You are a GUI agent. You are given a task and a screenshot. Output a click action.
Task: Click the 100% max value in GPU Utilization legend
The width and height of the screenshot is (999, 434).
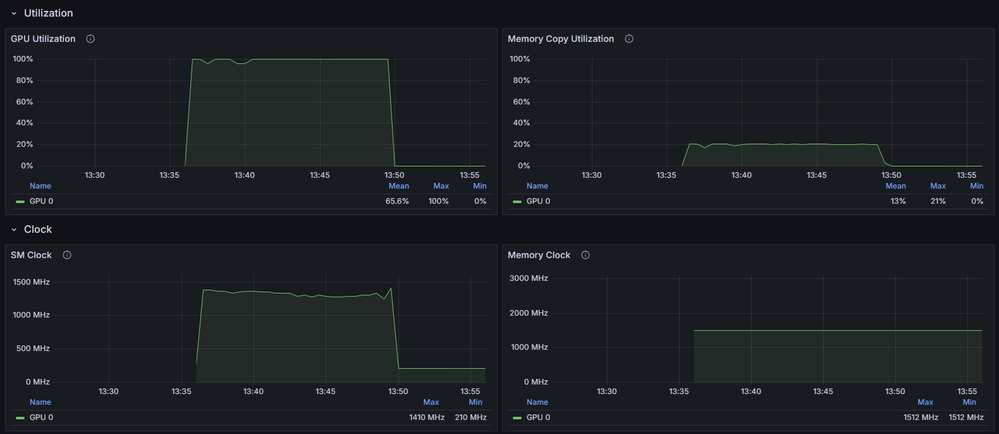(x=438, y=201)
